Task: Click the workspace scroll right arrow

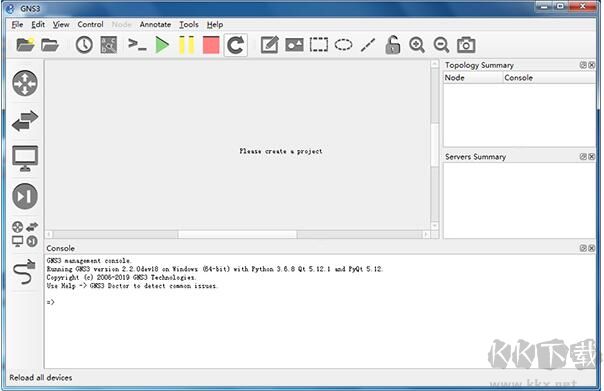Action: [x=426, y=234]
